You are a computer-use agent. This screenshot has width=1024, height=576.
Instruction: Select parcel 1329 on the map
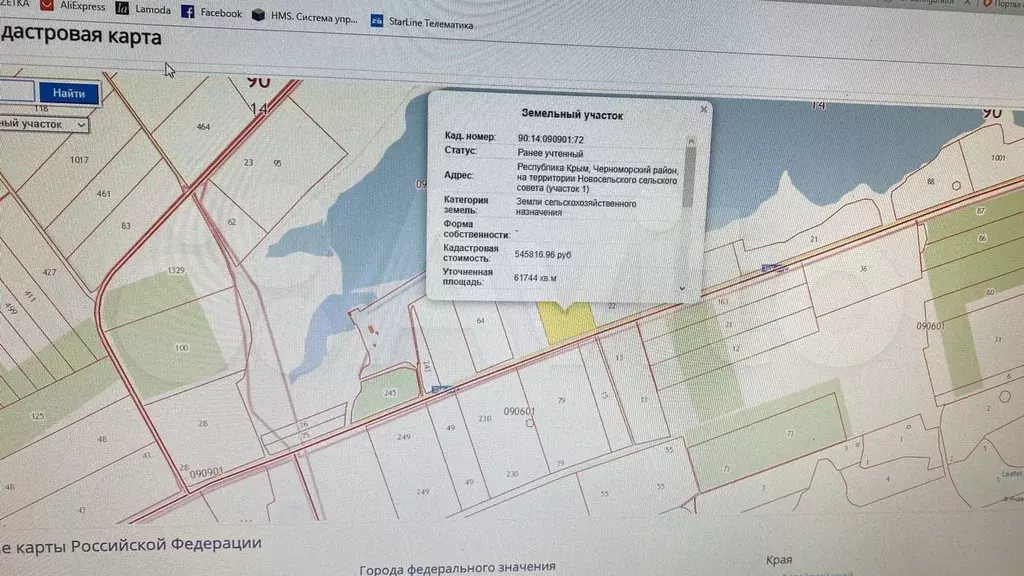point(177,271)
